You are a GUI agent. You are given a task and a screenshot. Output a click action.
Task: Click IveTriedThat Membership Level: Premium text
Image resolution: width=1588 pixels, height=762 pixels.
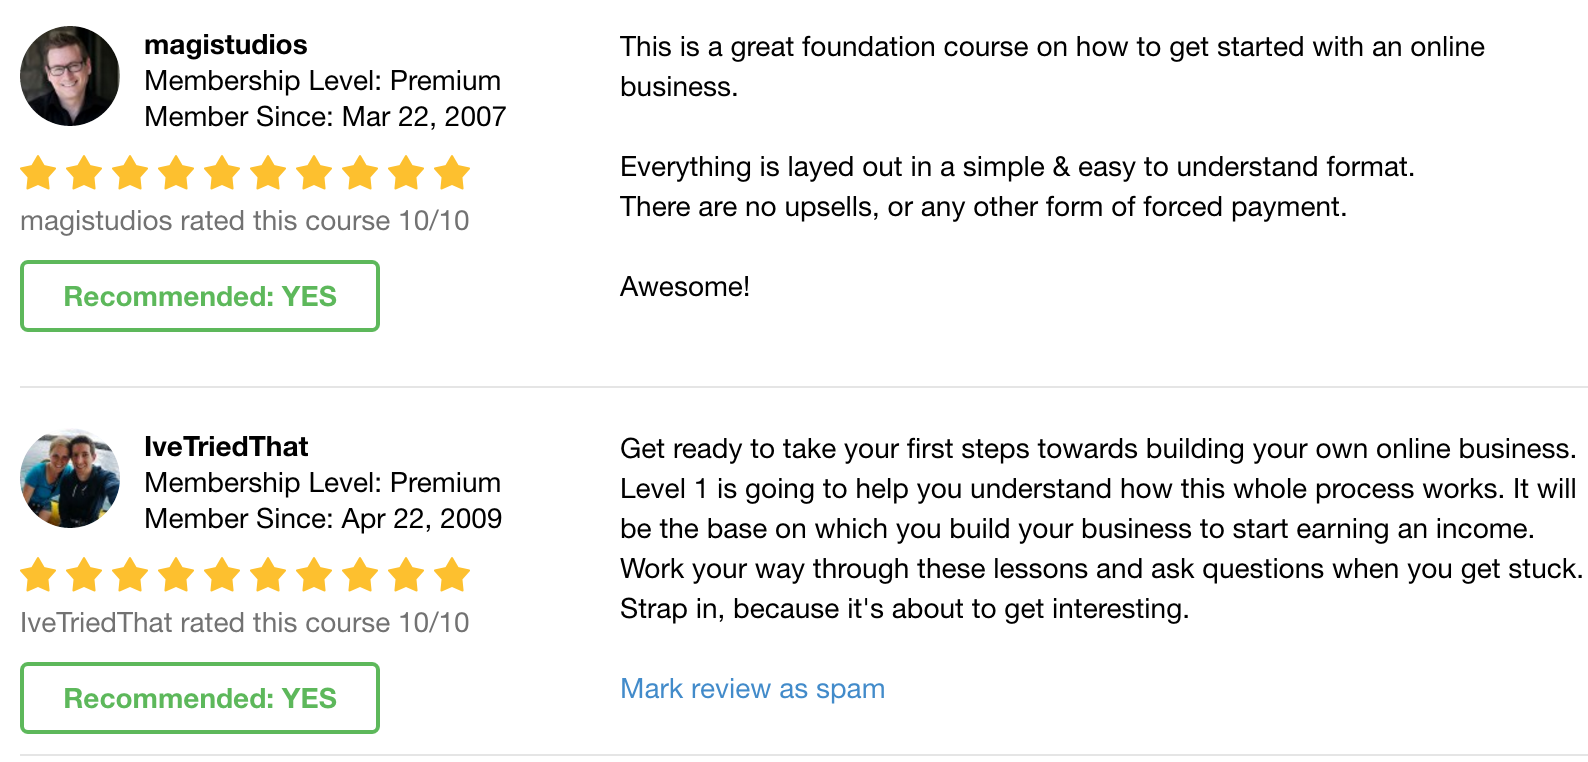point(322,483)
